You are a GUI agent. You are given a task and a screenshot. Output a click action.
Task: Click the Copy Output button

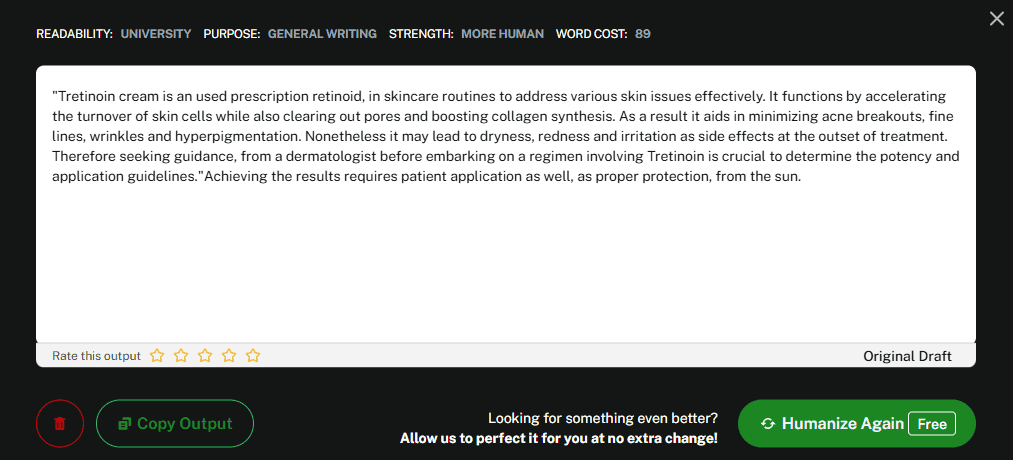(175, 424)
